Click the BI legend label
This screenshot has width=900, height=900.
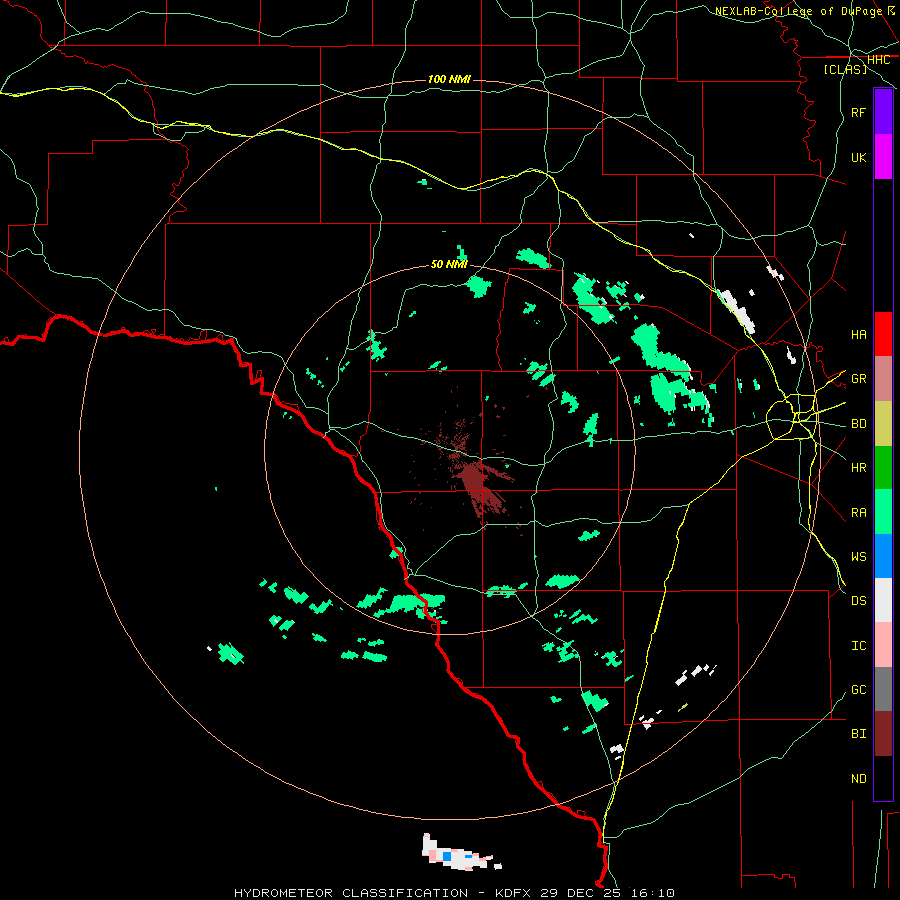coord(858,734)
